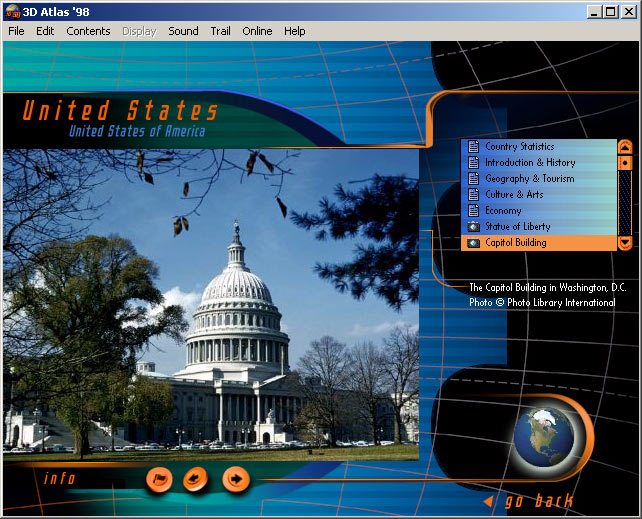Click the rotating globe icon
The width and height of the screenshot is (642, 519).
point(543,437)
